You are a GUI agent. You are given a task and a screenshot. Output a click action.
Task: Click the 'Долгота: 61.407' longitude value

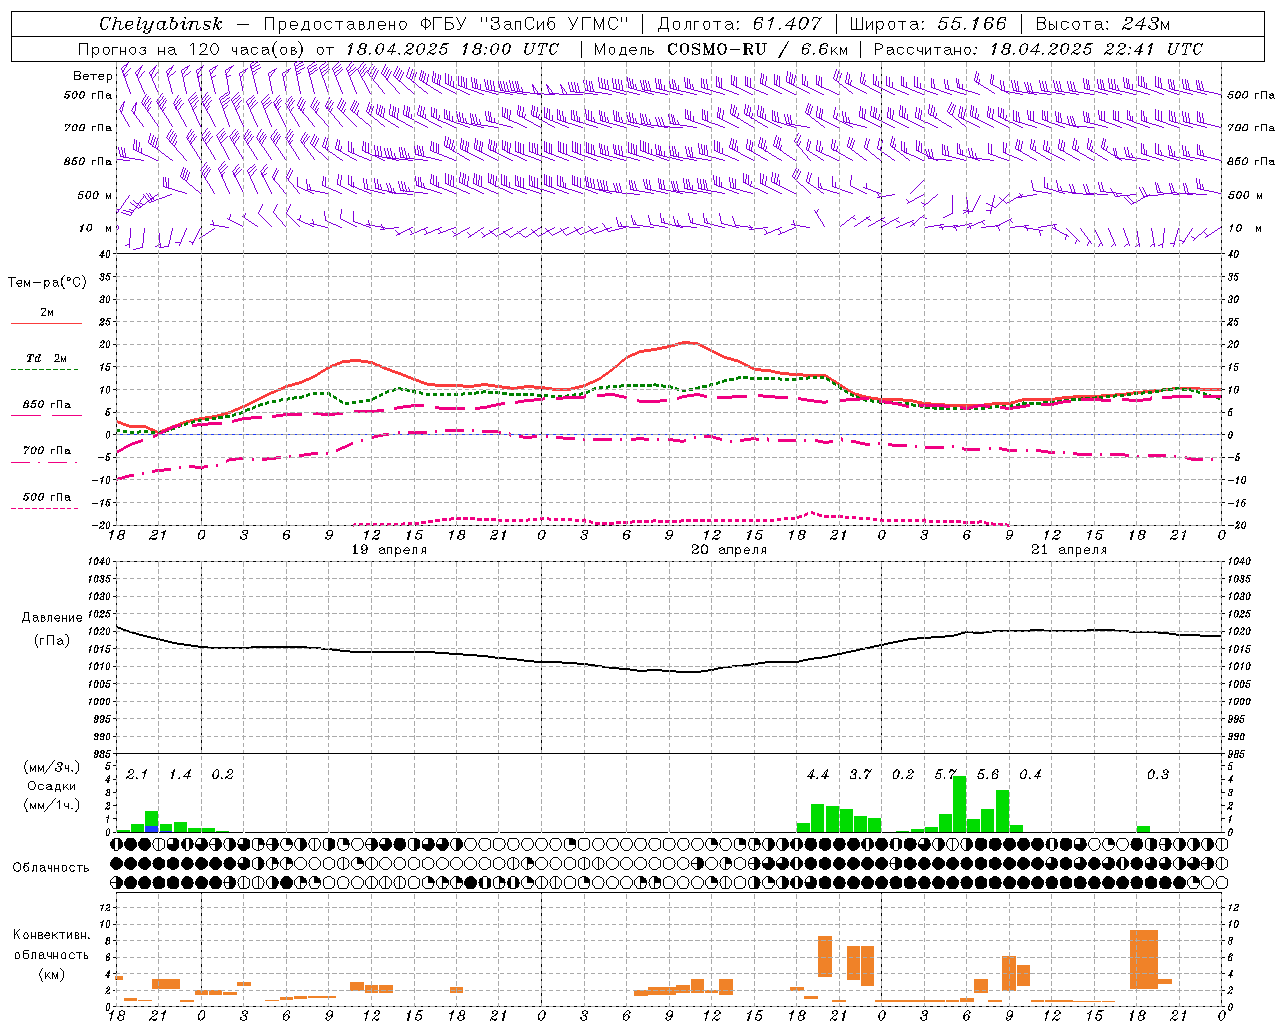point(739,24)
